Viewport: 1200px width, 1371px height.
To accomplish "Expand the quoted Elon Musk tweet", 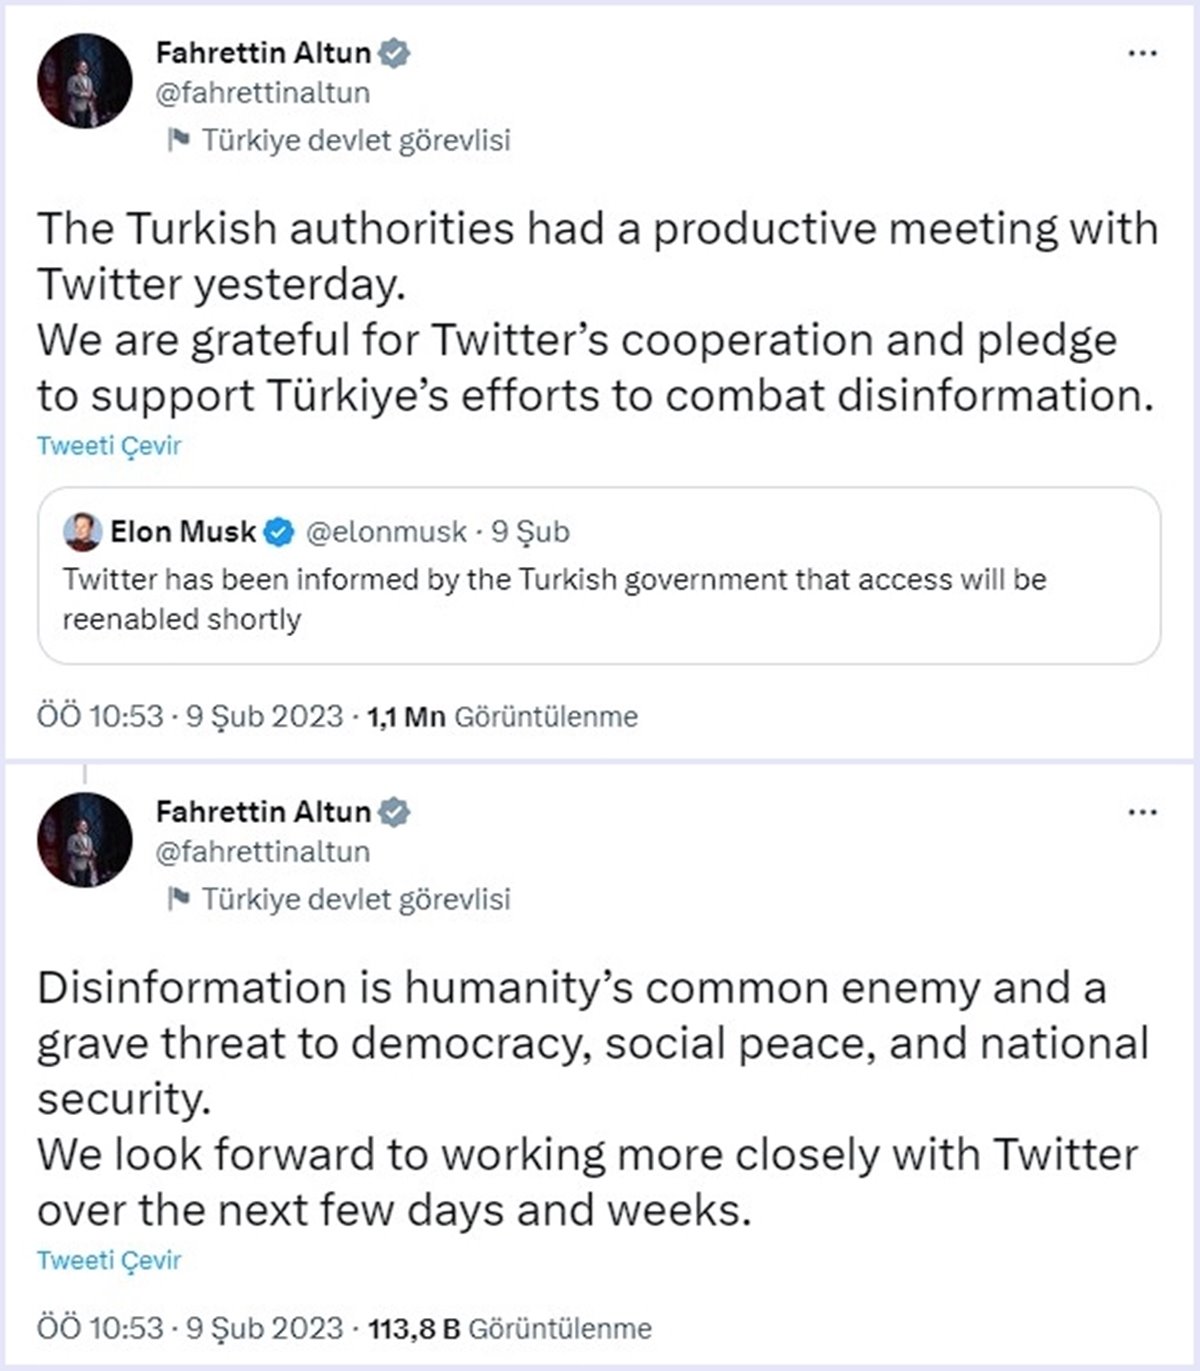I will click(600, 597).
